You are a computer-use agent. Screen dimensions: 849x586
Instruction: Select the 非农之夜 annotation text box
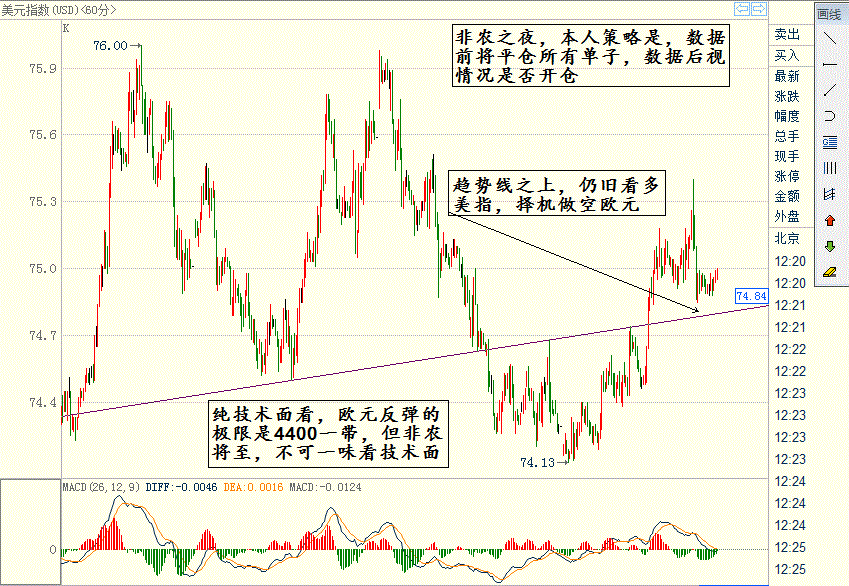[x=591, y=55]
